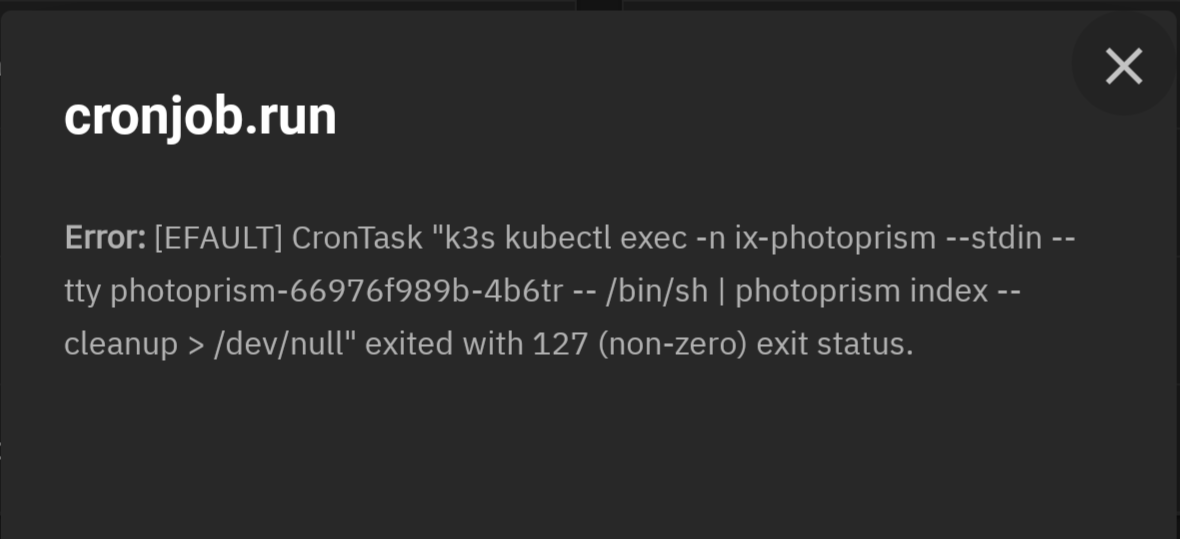Click the exit code 127 number
This screenshot has height=539, width=1180.
[x=560, y=344]
